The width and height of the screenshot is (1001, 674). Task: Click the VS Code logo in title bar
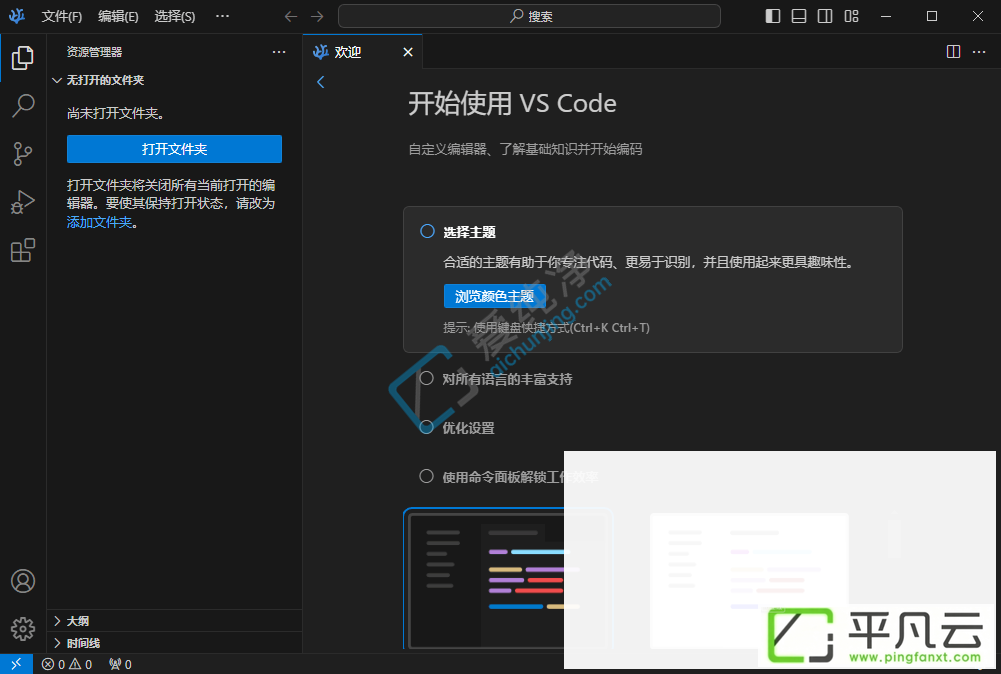pos(17,16)
